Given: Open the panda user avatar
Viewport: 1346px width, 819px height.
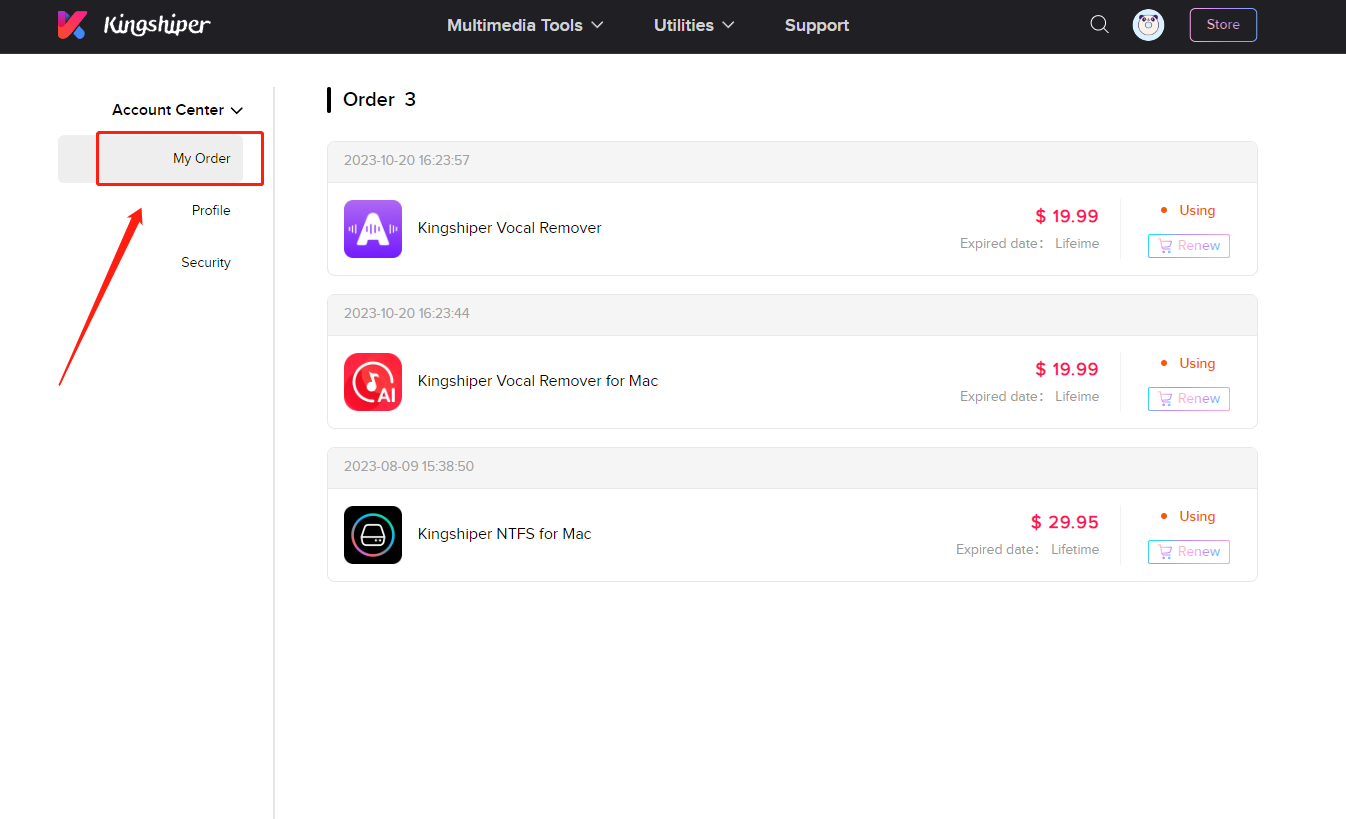Looking at the screenshot, I should (x=1148, y=25).
